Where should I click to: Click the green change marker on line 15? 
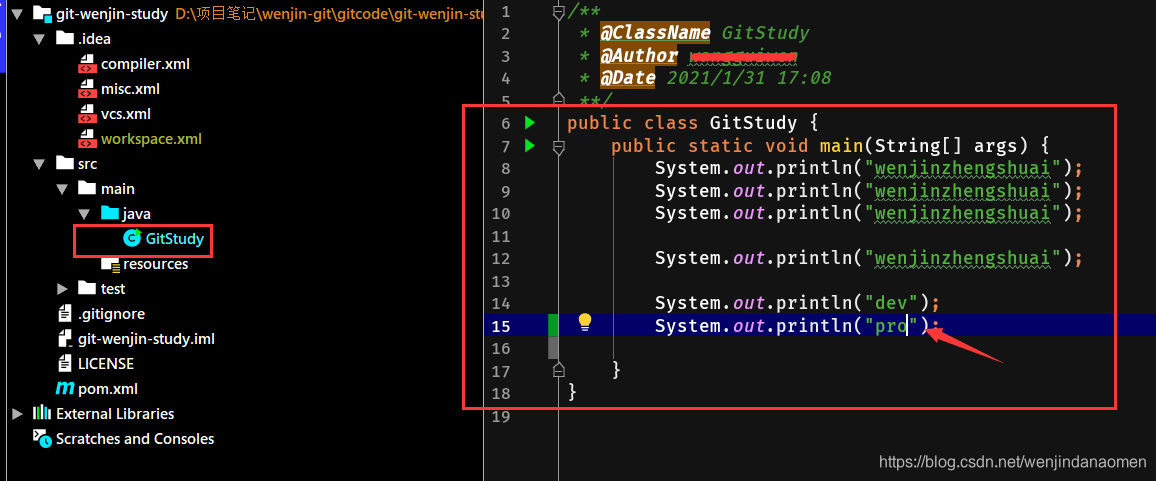coord(554,325)
